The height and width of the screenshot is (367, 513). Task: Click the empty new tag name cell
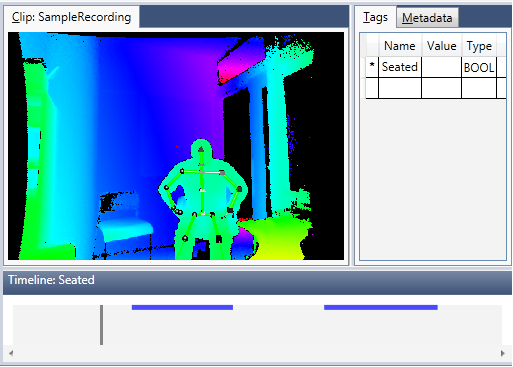click(x=400, y=88)
